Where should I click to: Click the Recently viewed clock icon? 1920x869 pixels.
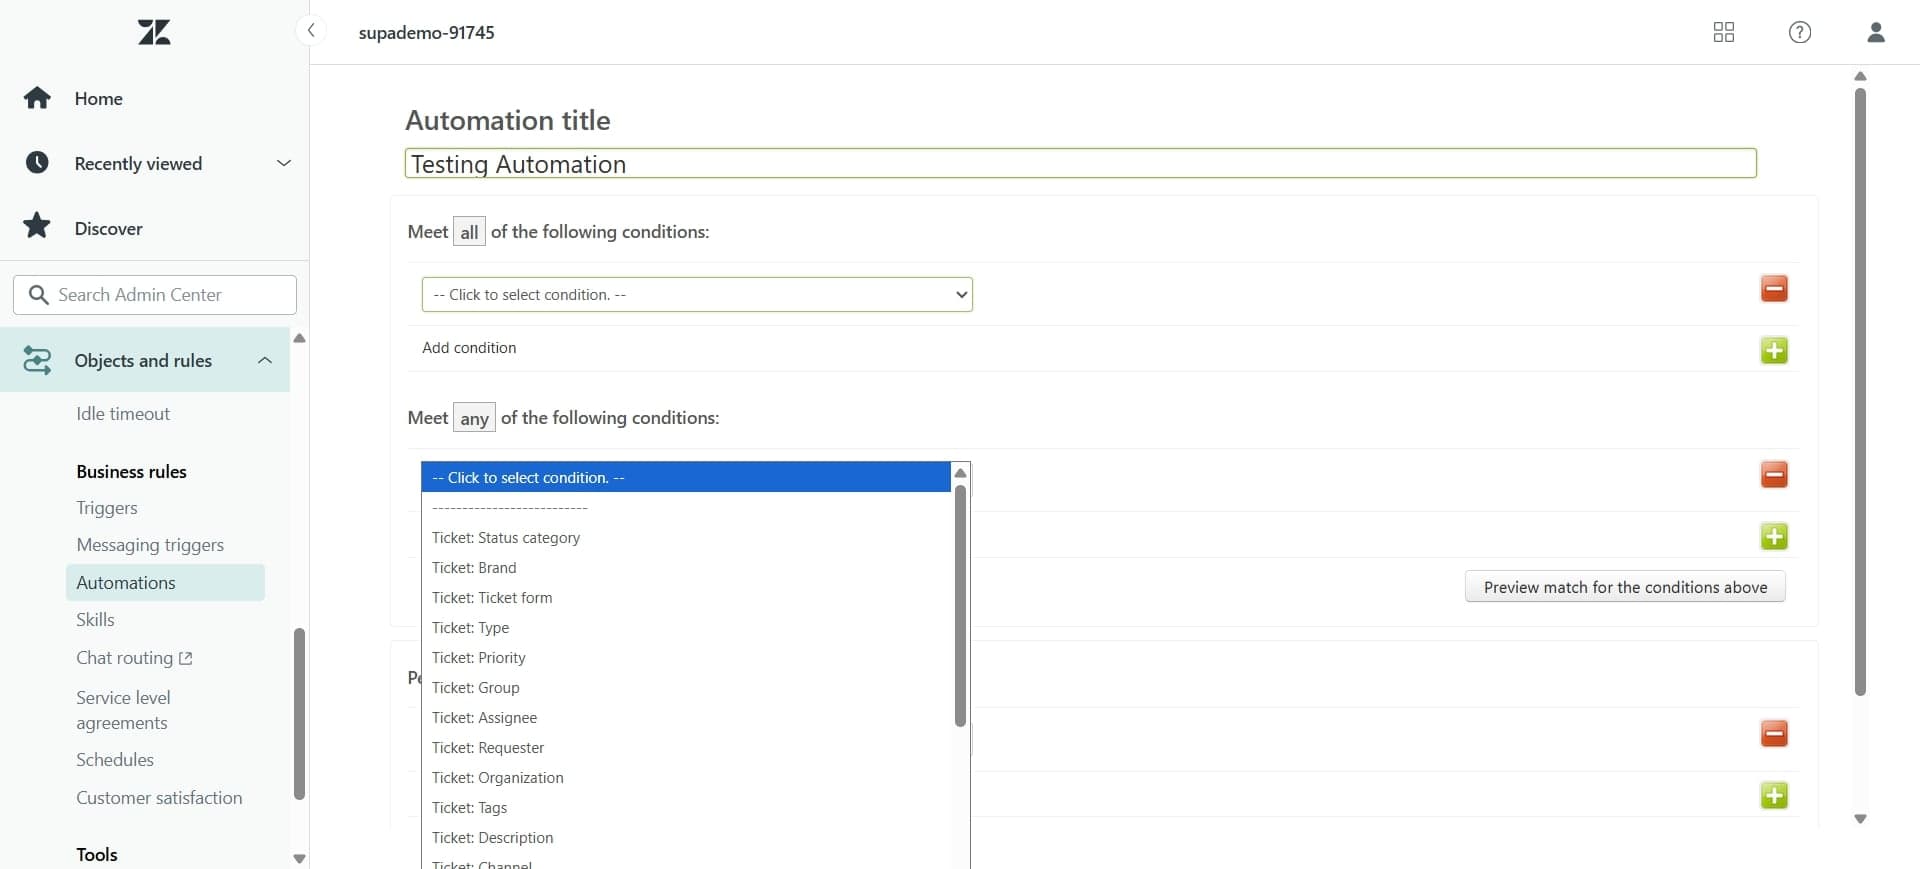pyautogui.click(x=37, y=163)
